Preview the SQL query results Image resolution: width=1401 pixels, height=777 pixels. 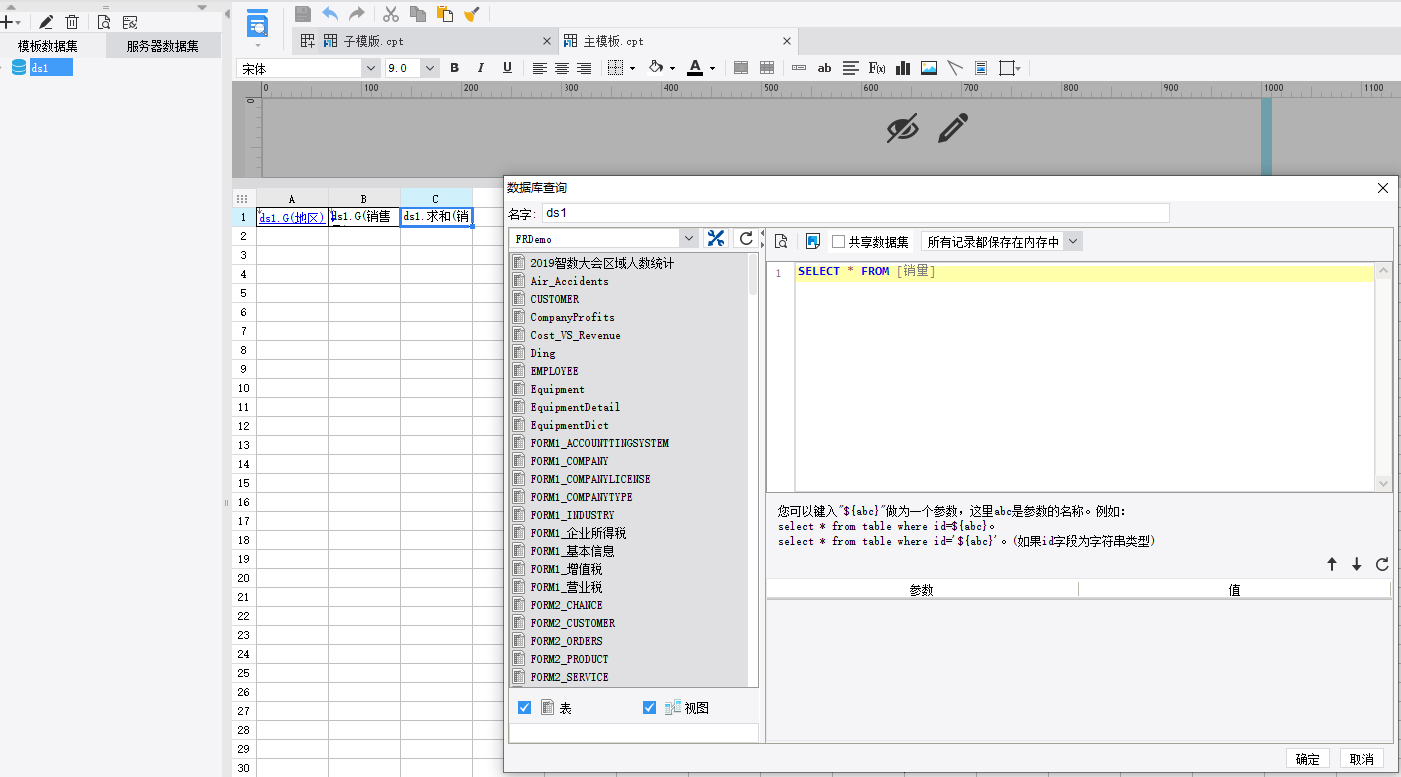[781, 241]
